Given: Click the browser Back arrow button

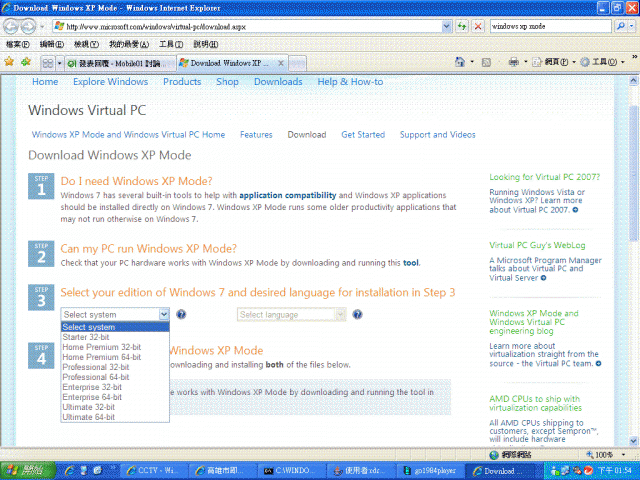Looking at the screenshot, I should [11, 27].
